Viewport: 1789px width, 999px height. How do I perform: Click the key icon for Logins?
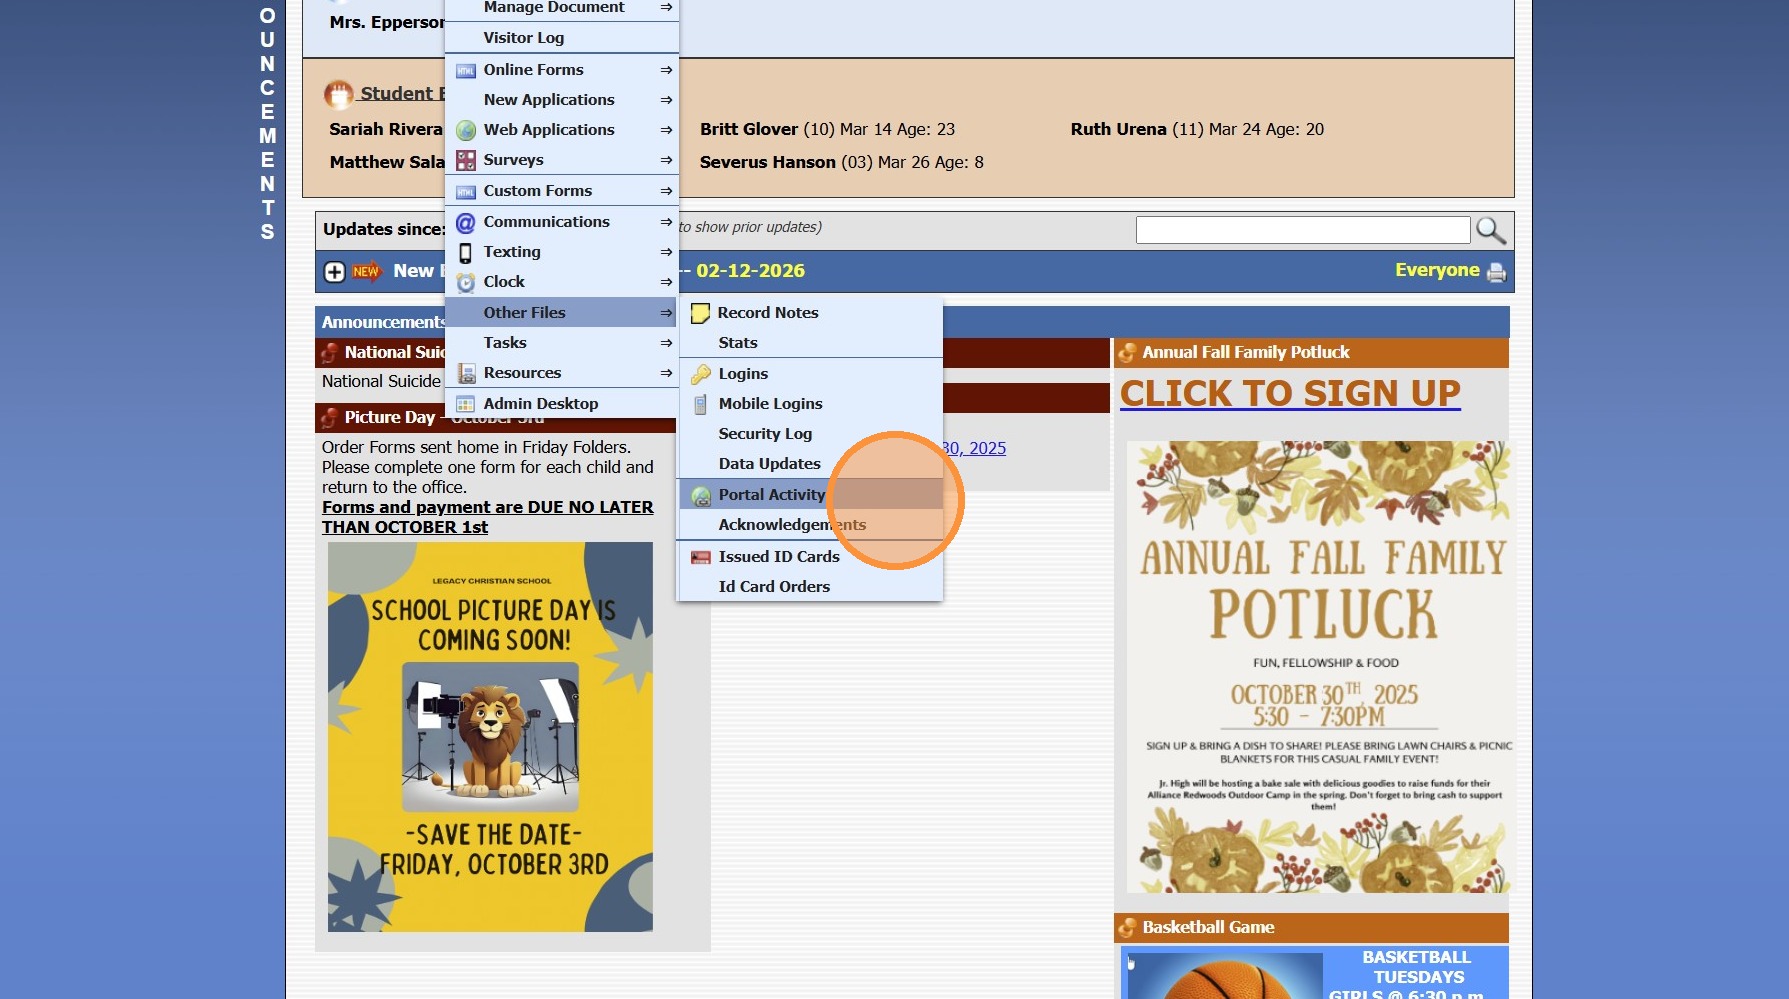coord(701,374)
